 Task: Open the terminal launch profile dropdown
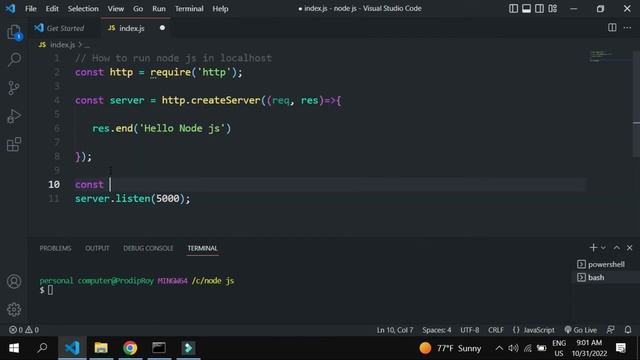pyautogui.click(x=603, y=248)
